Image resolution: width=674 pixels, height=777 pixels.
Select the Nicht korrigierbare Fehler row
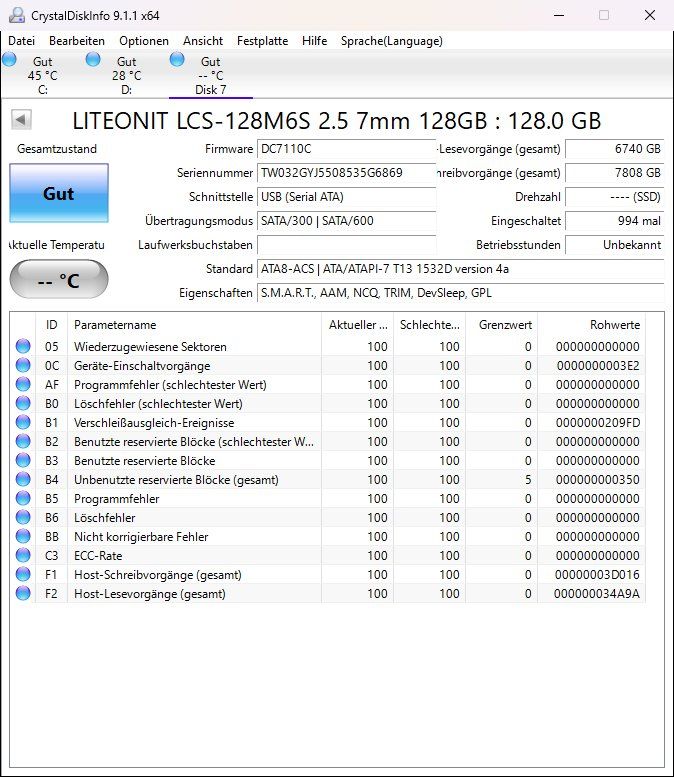pyautogui.click(x=328, y=537)
